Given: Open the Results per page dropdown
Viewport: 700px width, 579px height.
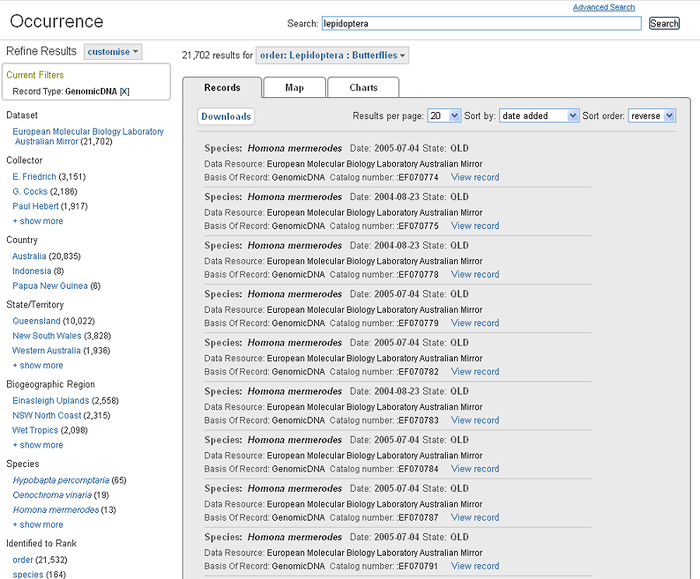Looking at the screenshot, I should (443, 116).
